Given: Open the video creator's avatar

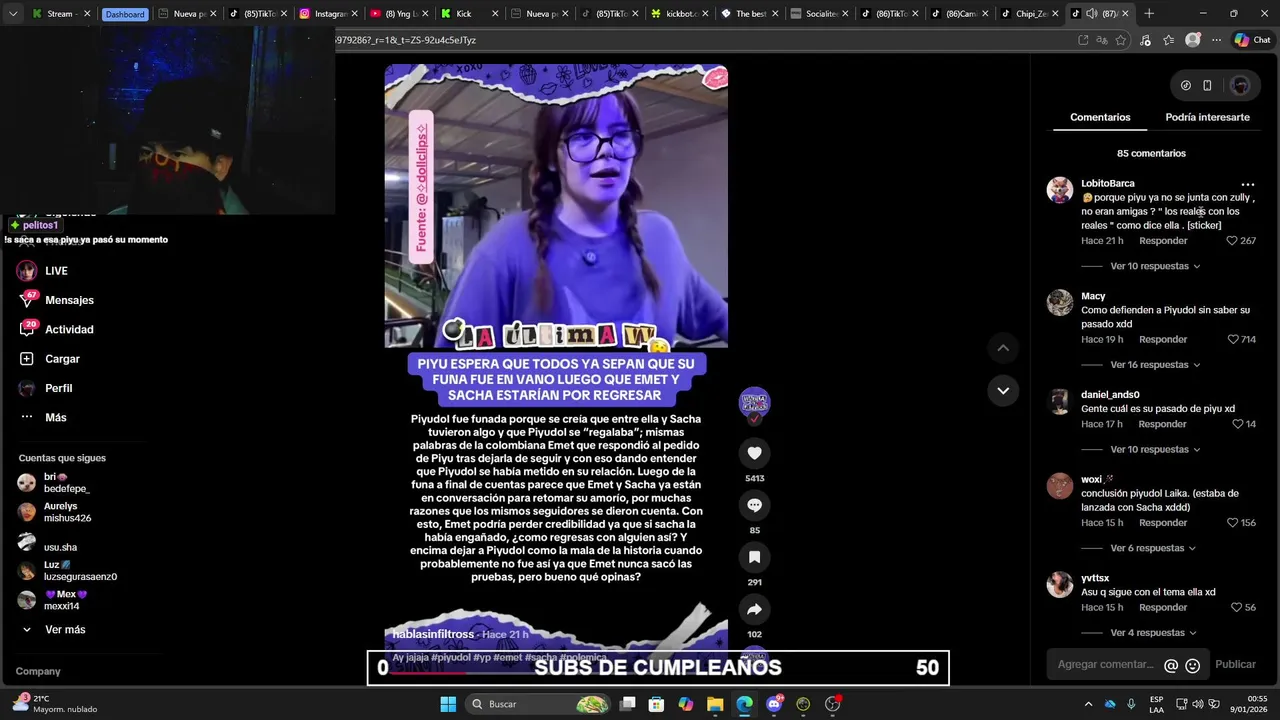Looking at the screenshot, I should coord(754,402).
